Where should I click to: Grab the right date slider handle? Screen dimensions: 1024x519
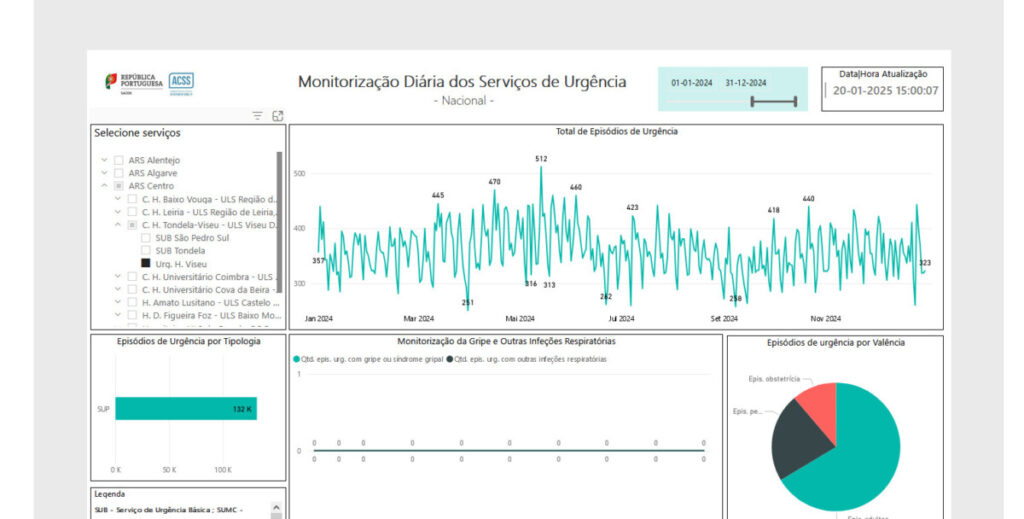pos(795,101)
